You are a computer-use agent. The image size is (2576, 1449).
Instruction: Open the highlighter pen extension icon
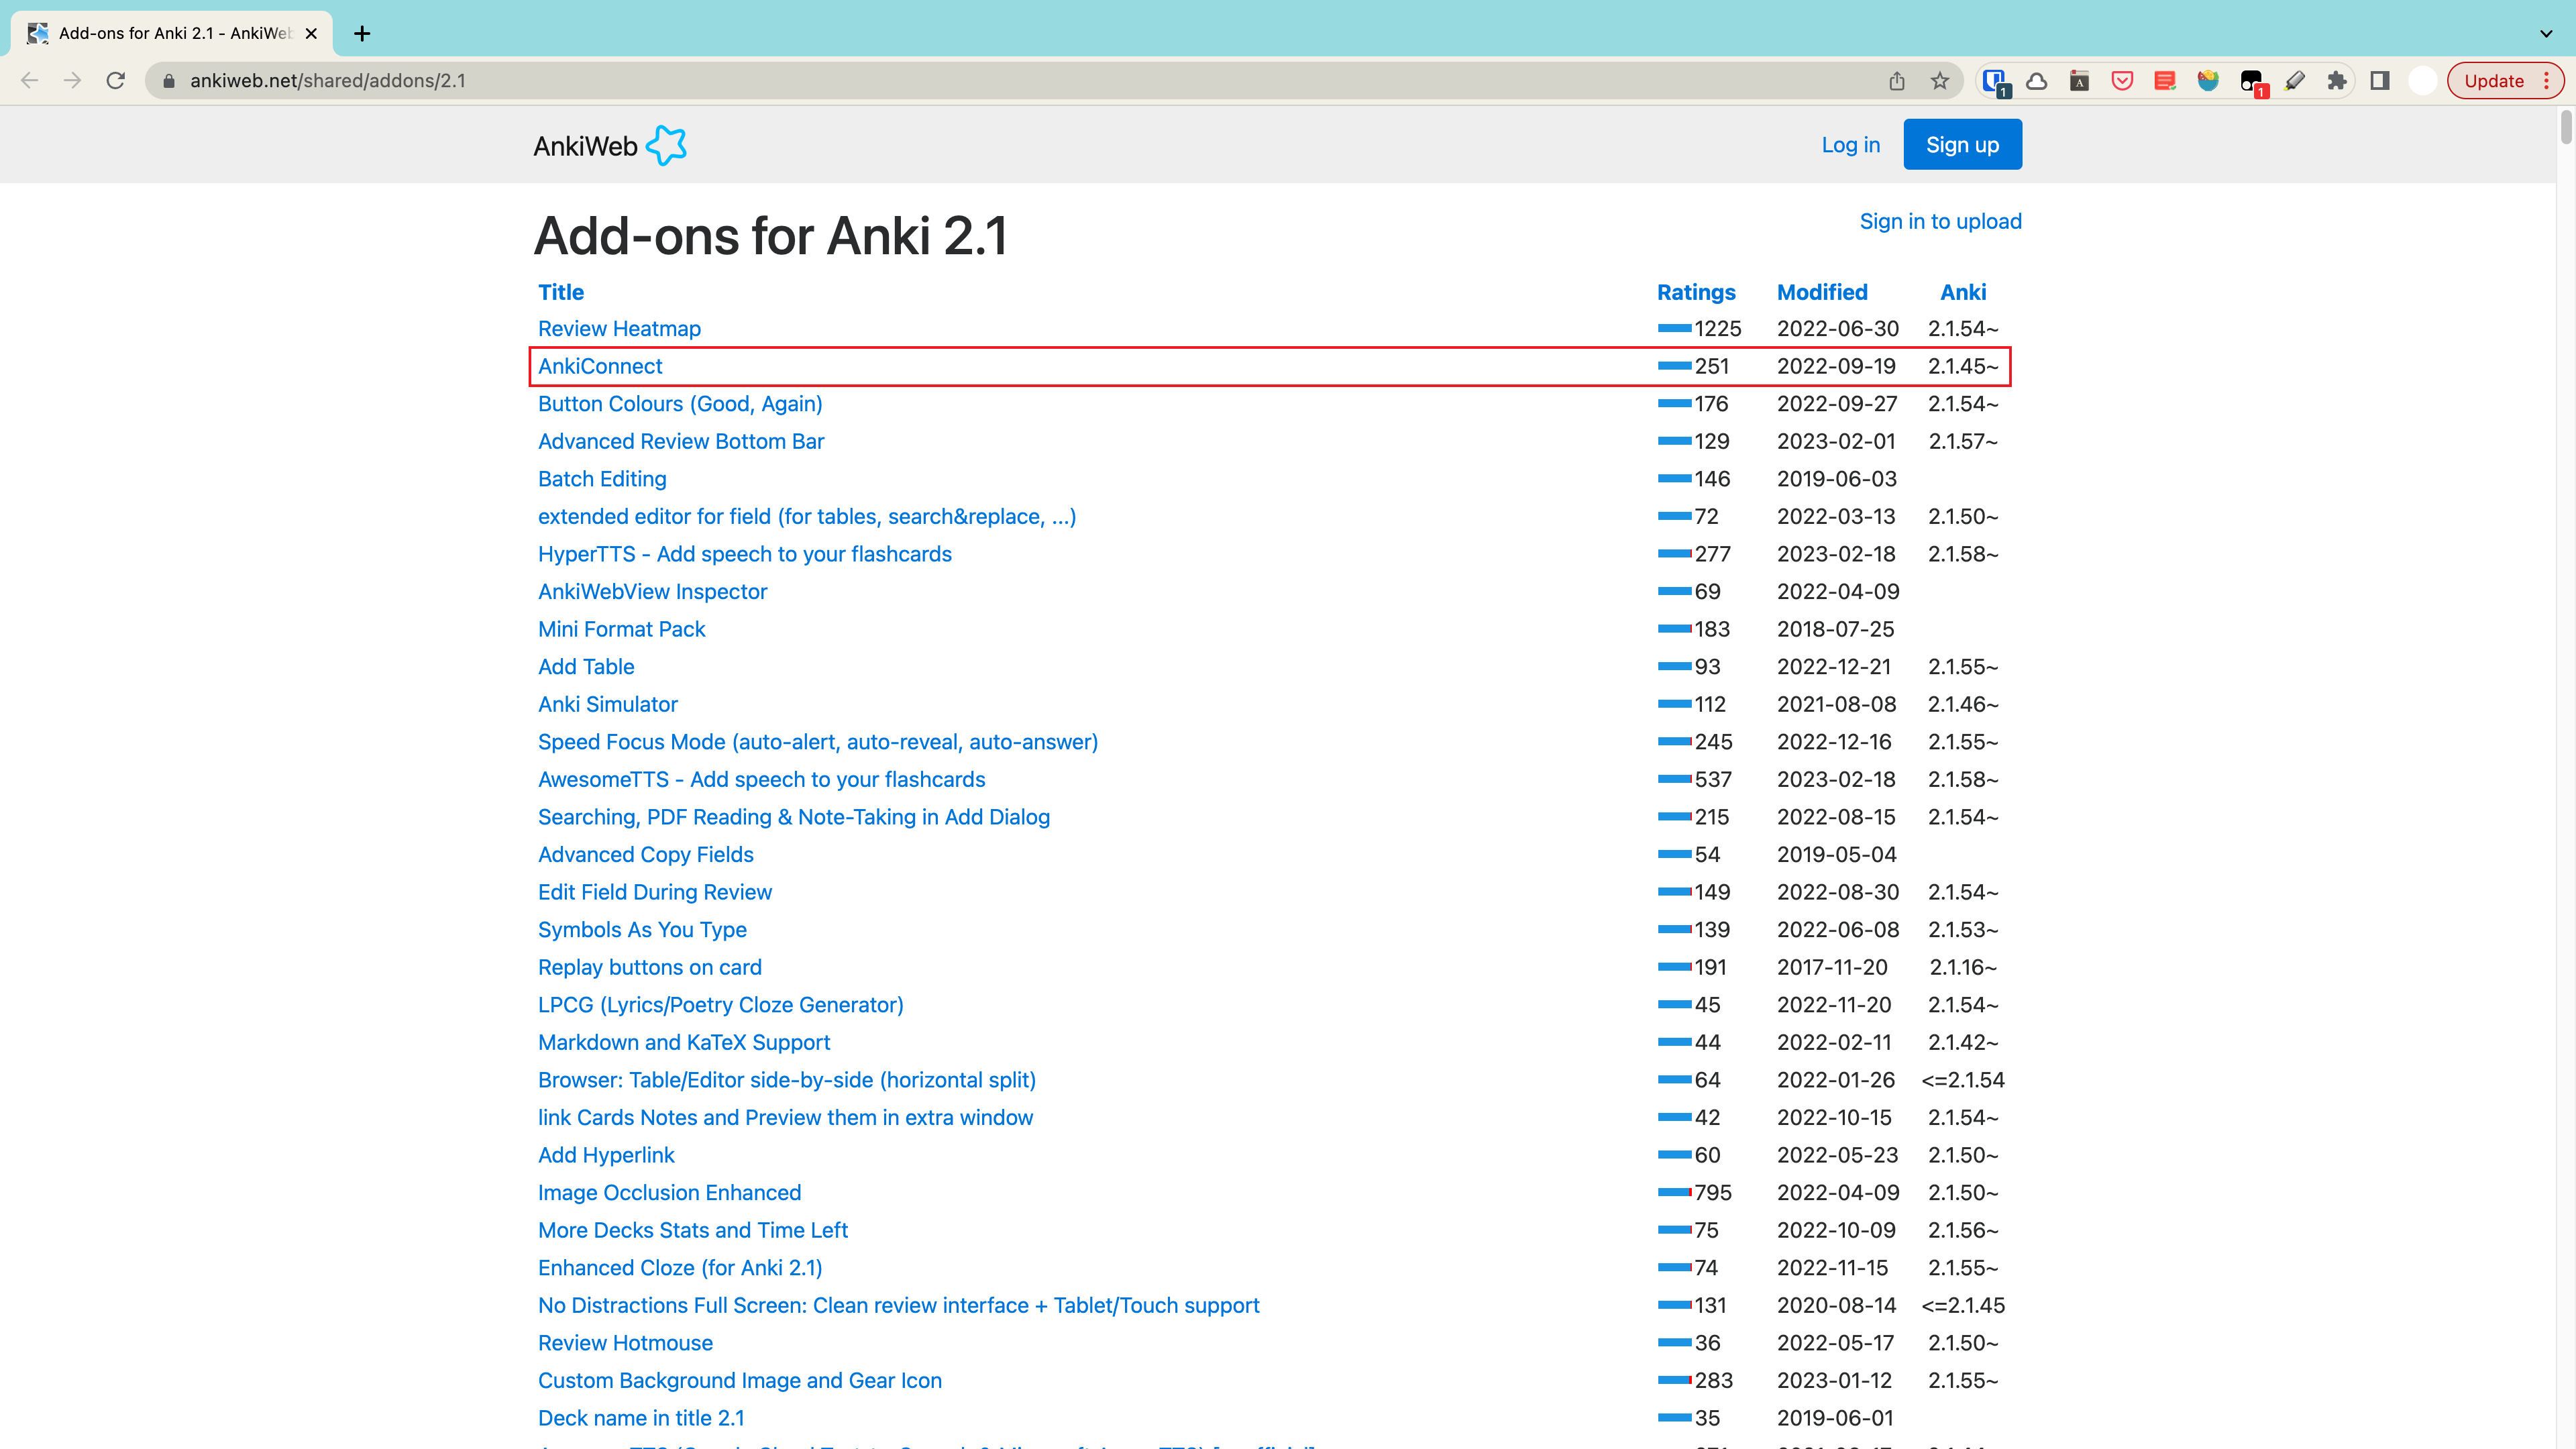click(2295, 81)
